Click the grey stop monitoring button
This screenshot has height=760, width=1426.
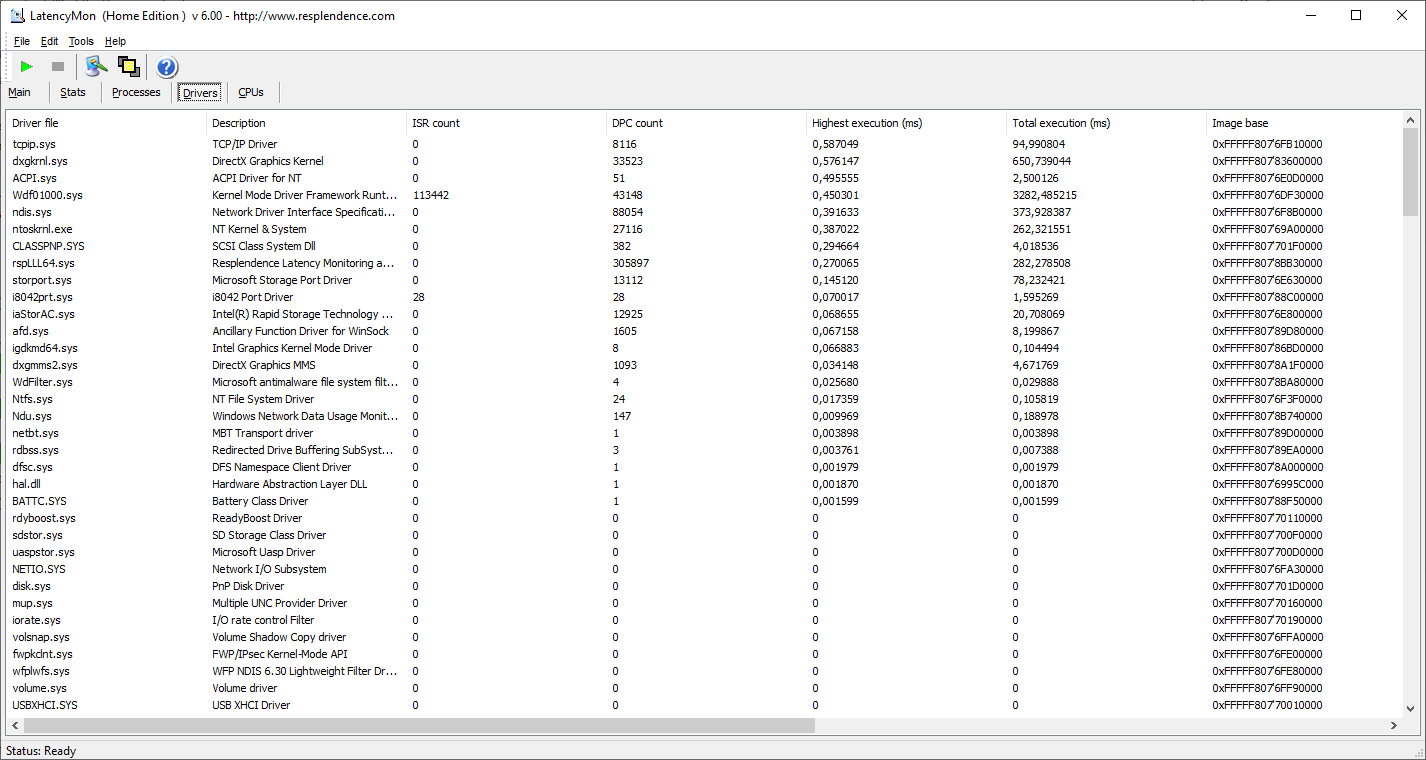point(58,66)
